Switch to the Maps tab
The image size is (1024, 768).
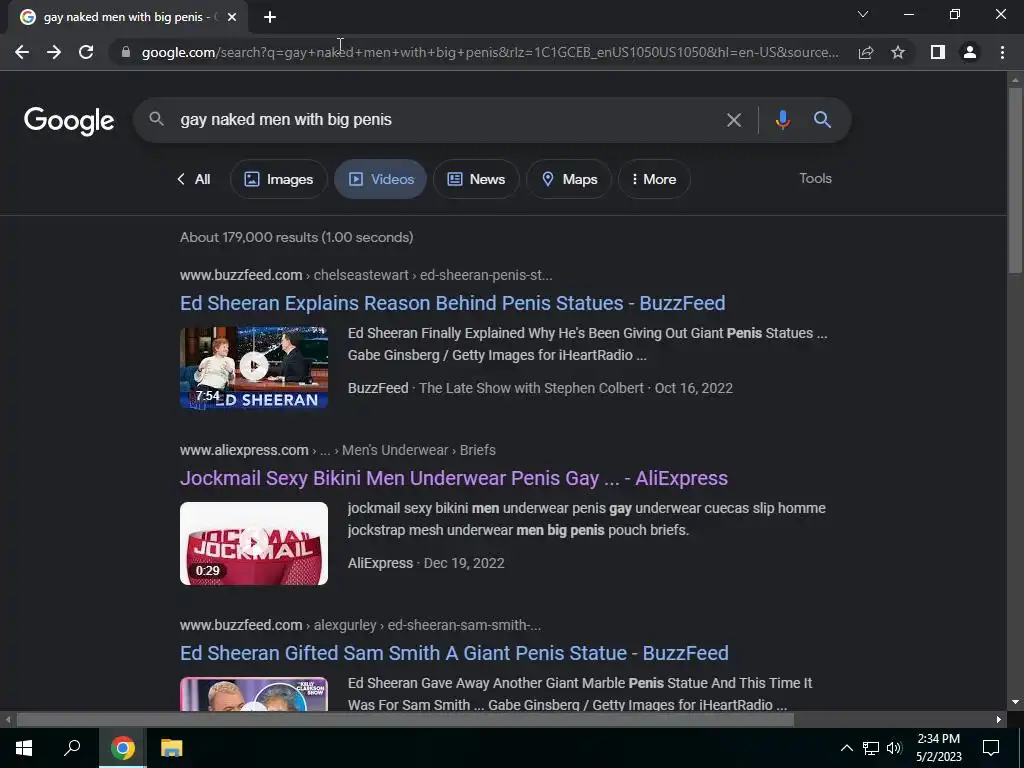569,179
